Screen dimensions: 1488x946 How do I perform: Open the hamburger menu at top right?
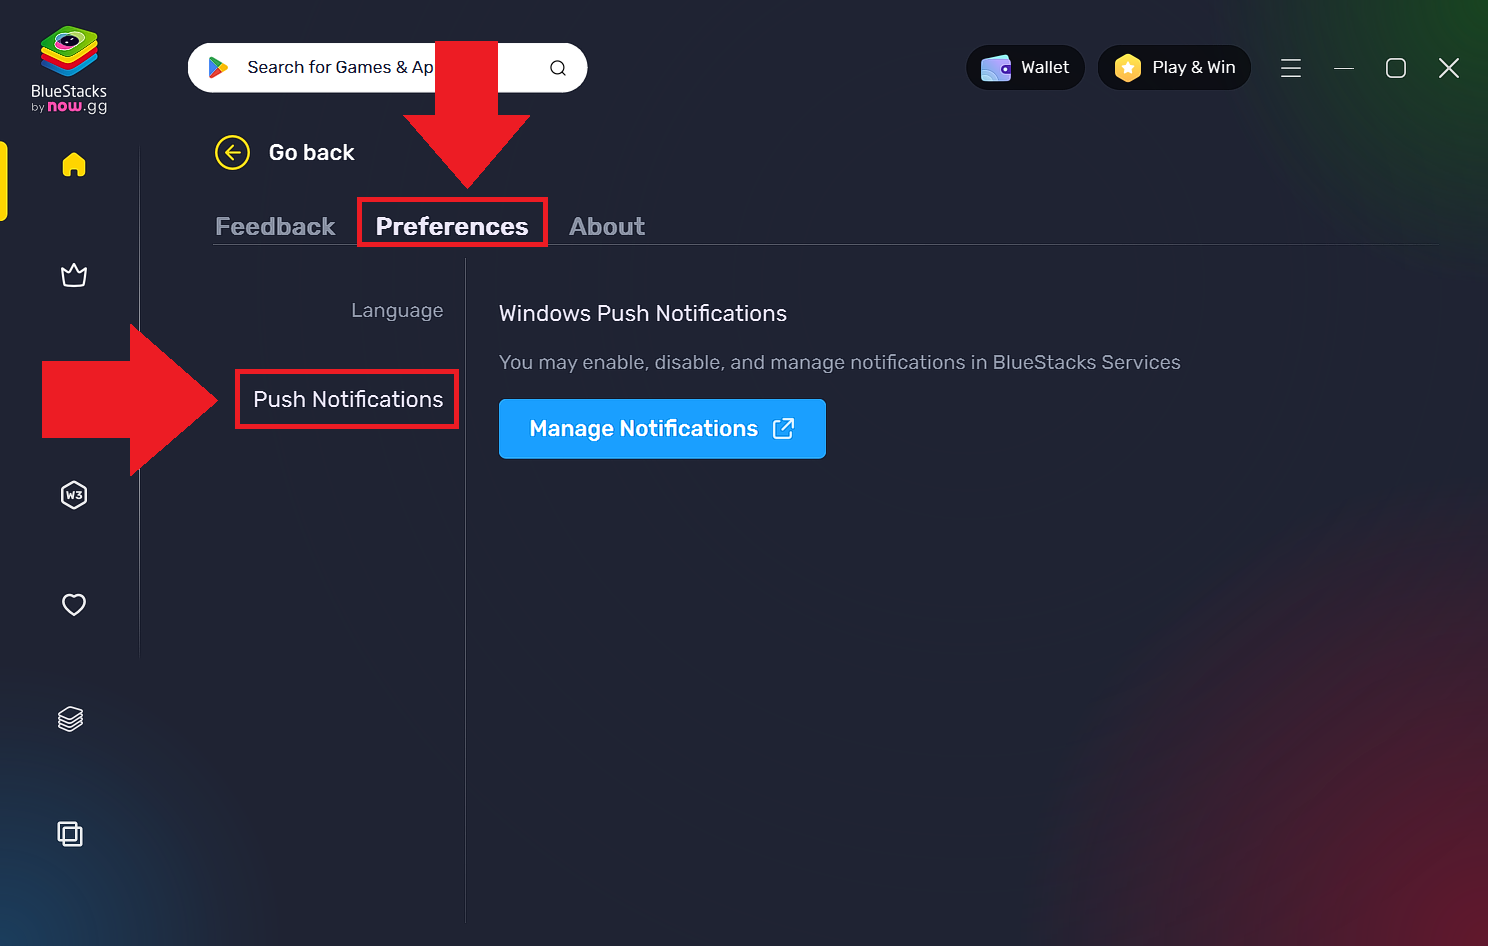pyautogui.click(x=1291, y=67)
